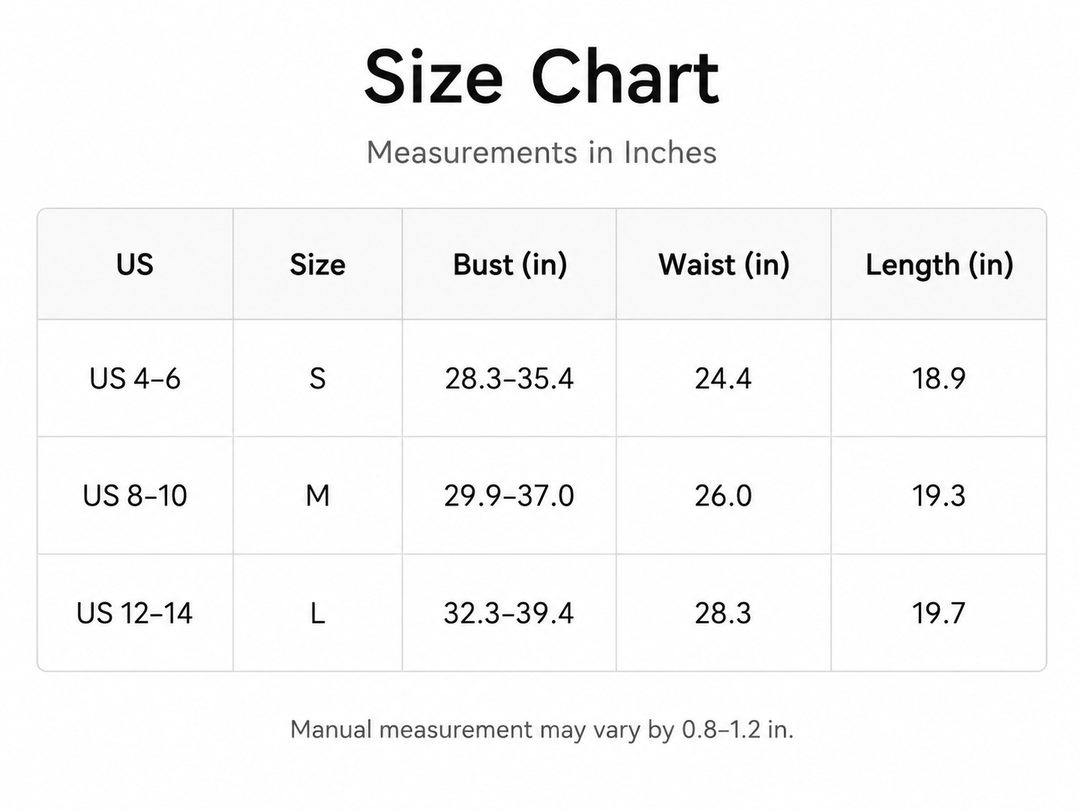
Task: Click the Length (in) column header
Action: click(939, 265)
